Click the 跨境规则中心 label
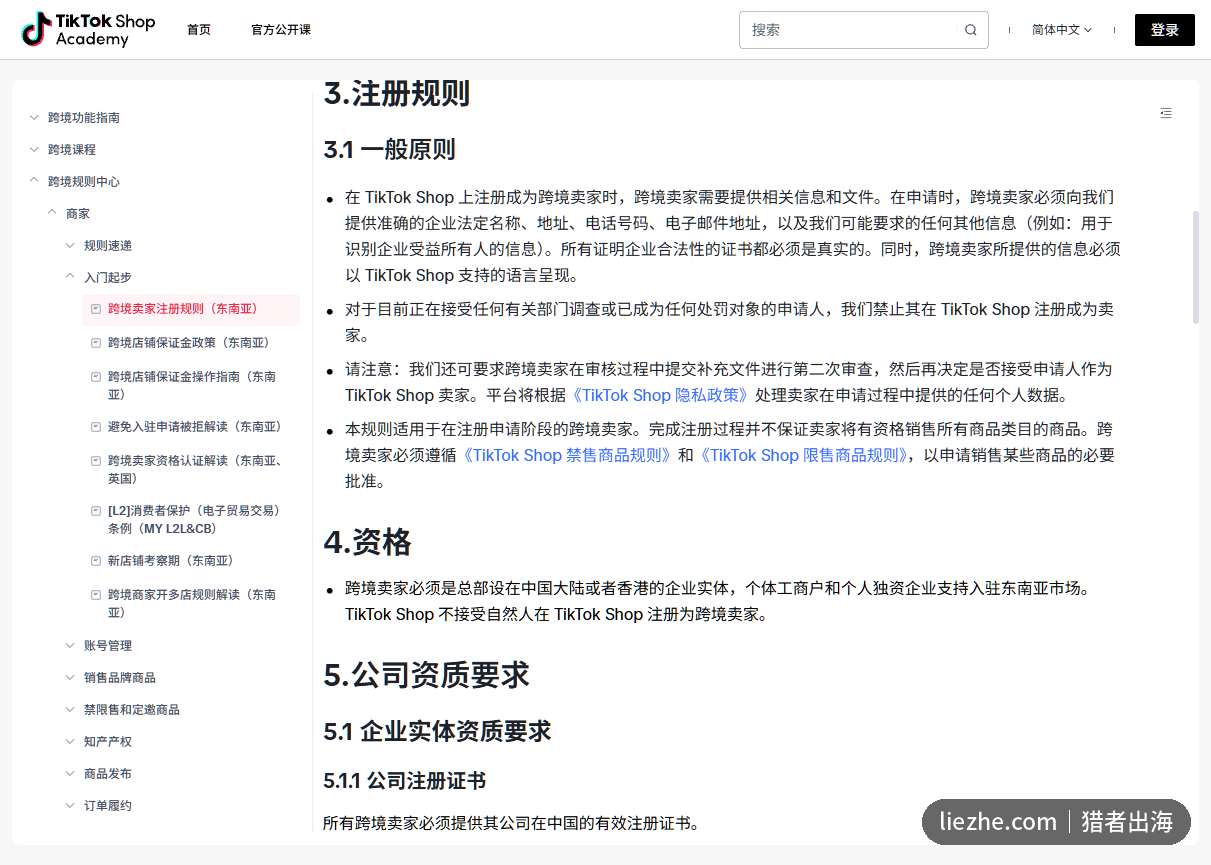 [x=84, y=182]
